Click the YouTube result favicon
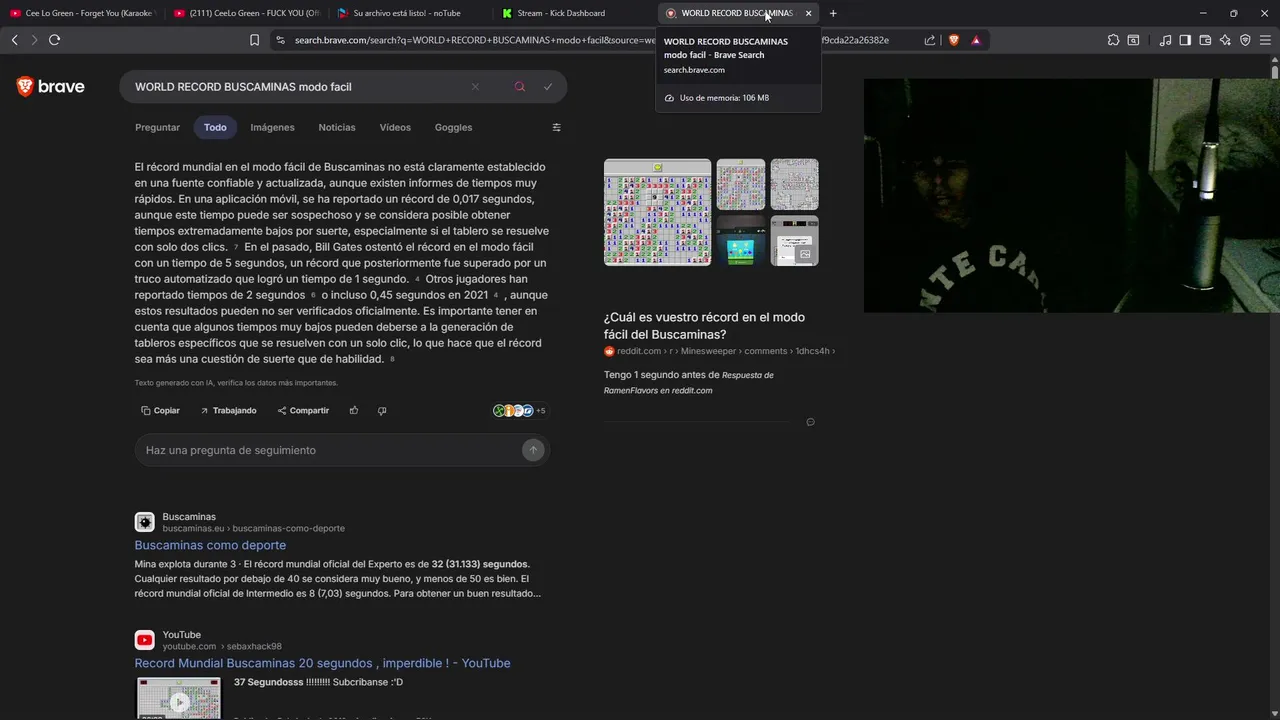 pos(145,640)
